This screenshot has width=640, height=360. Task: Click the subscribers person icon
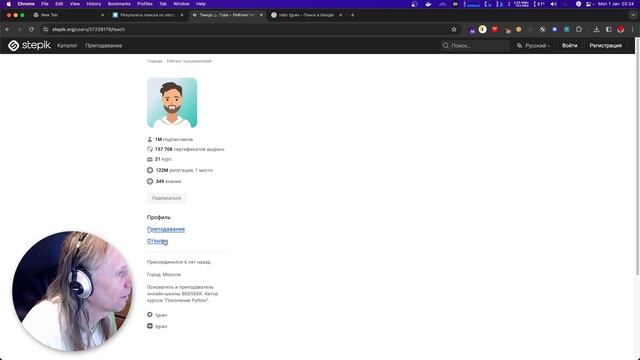pyautogui.click(x=150, y=139)
